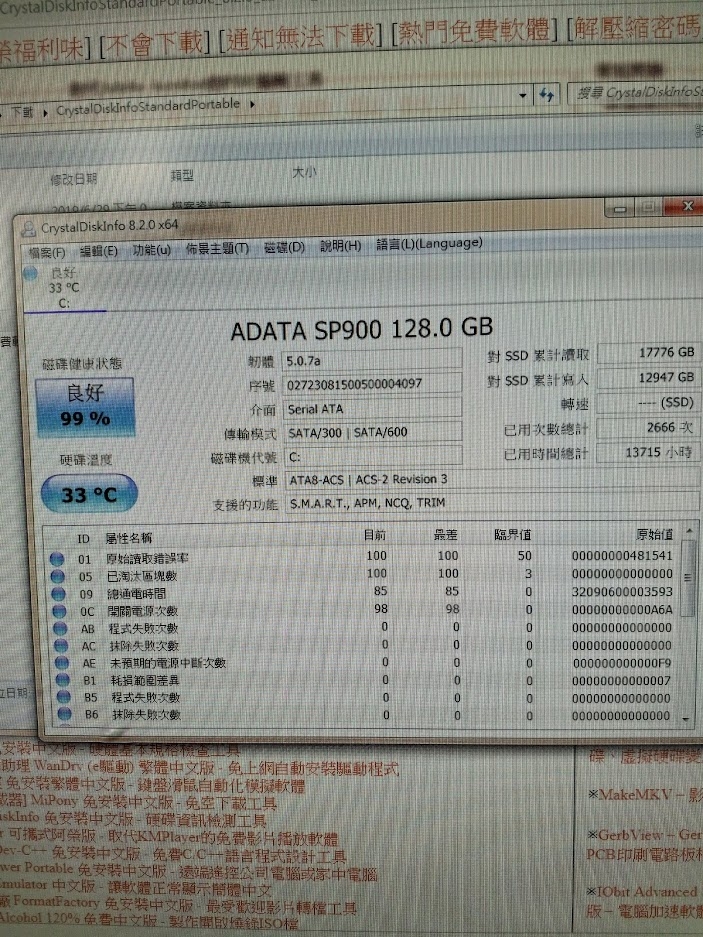Click the CrystalDiskInfo title bar app icon
This screenshot has height=937, width=703.
coord(28,229)
